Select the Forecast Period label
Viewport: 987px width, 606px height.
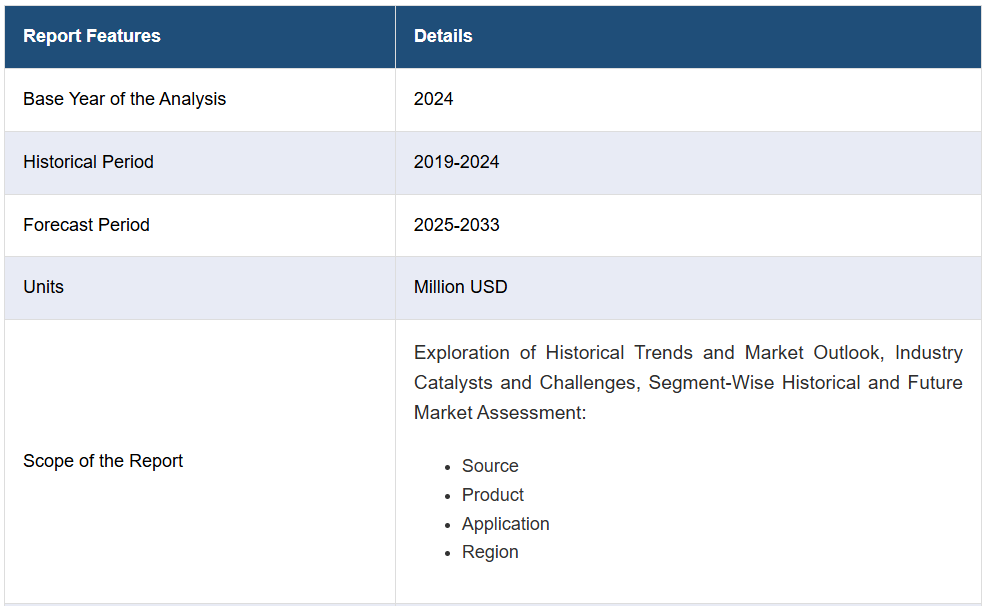(86, 225)
